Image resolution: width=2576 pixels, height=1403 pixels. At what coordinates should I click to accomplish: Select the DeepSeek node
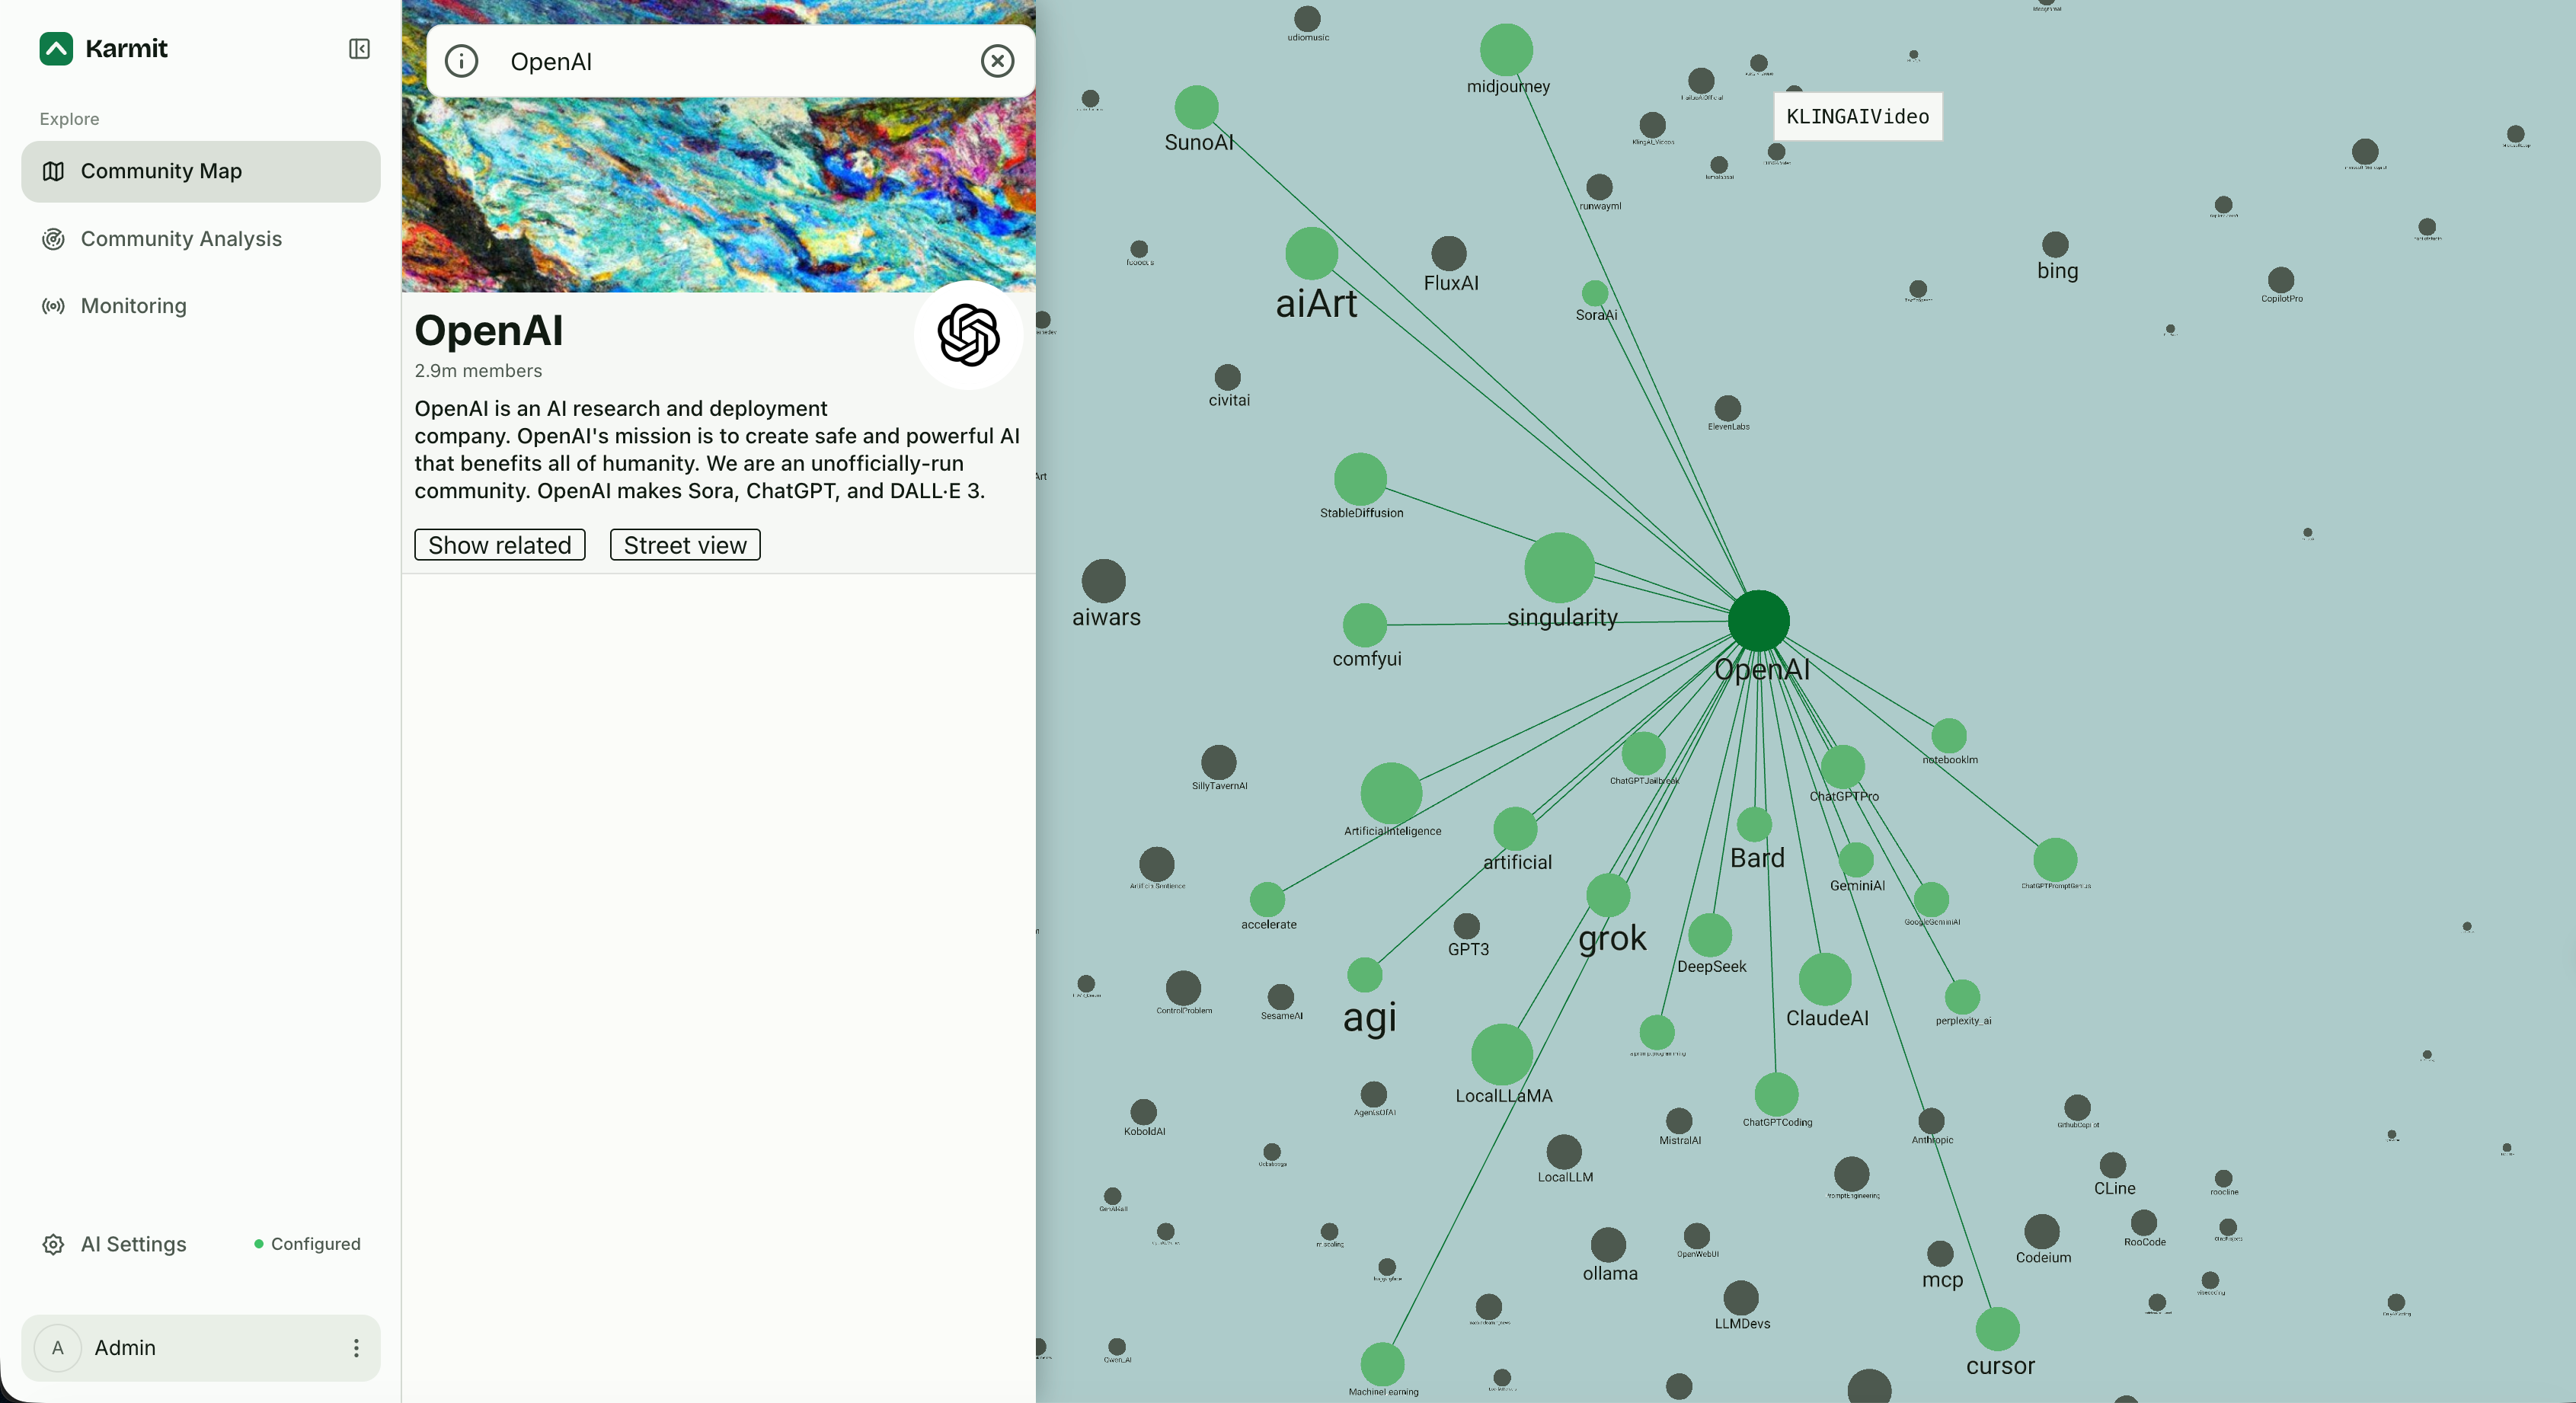coord(1710,935)
